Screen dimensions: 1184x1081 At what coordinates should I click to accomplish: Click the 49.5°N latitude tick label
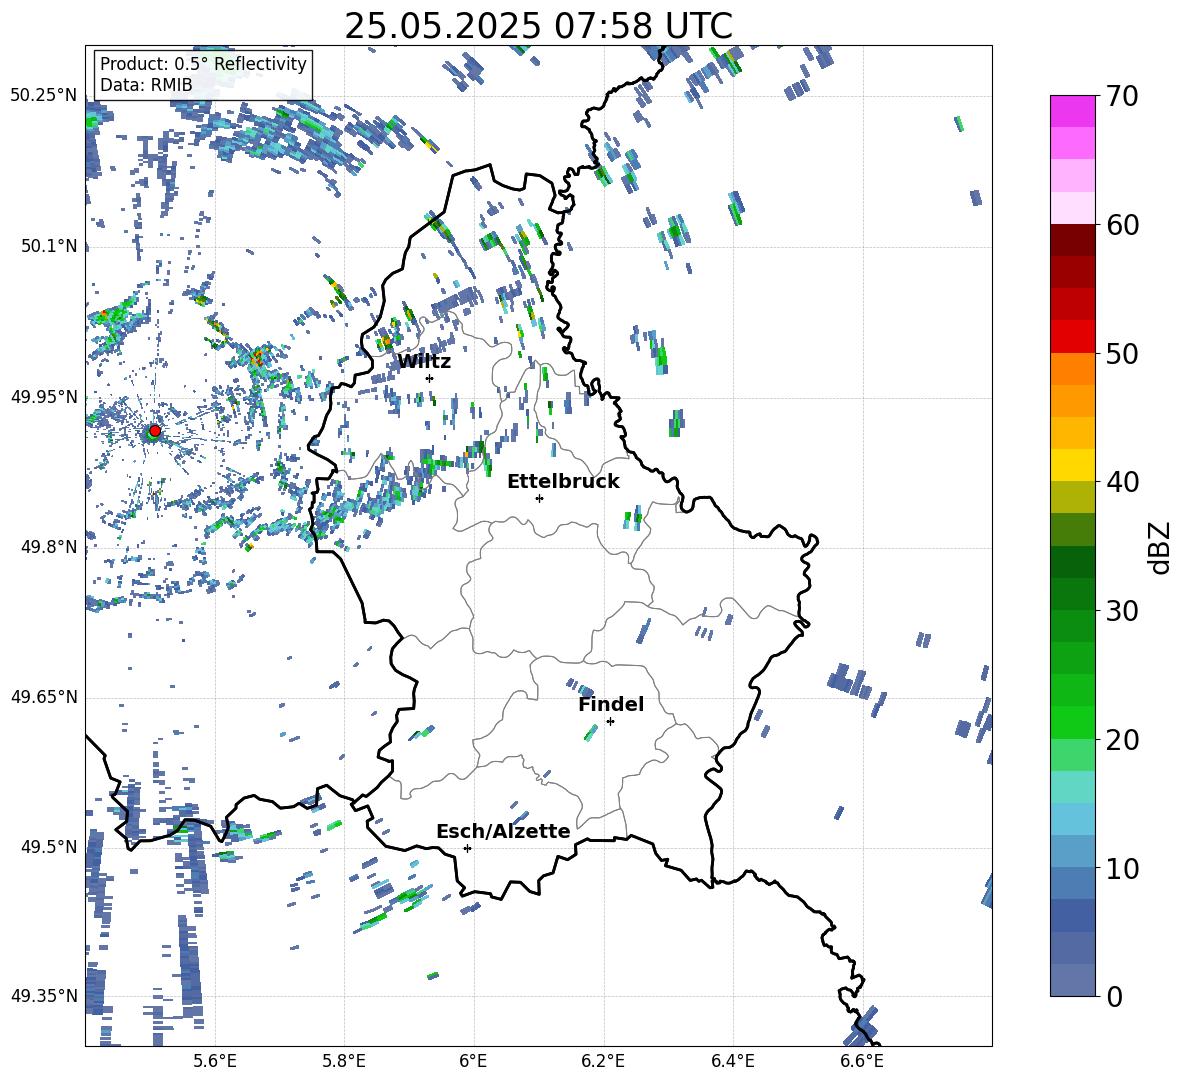click(49, 846)
